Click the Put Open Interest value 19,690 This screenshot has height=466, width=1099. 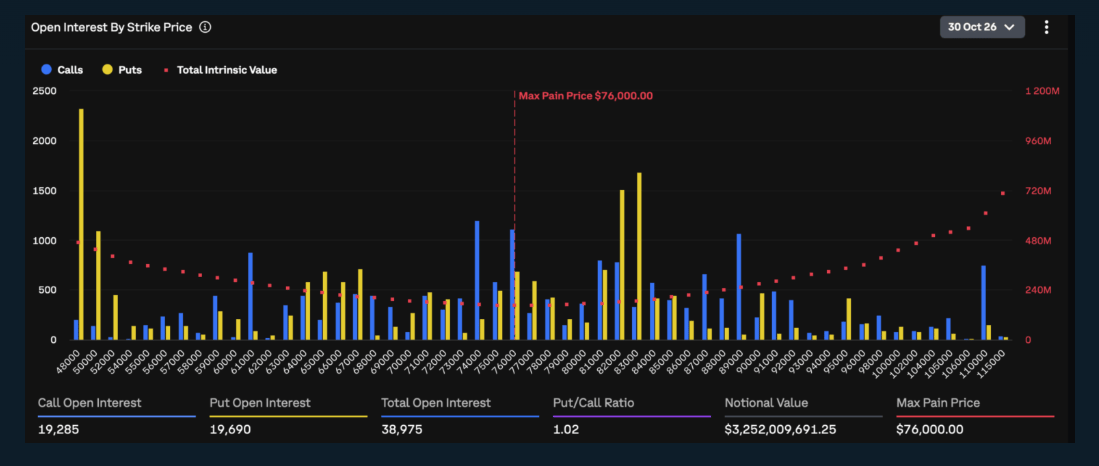pyautogui.click(x=230, y=430)
